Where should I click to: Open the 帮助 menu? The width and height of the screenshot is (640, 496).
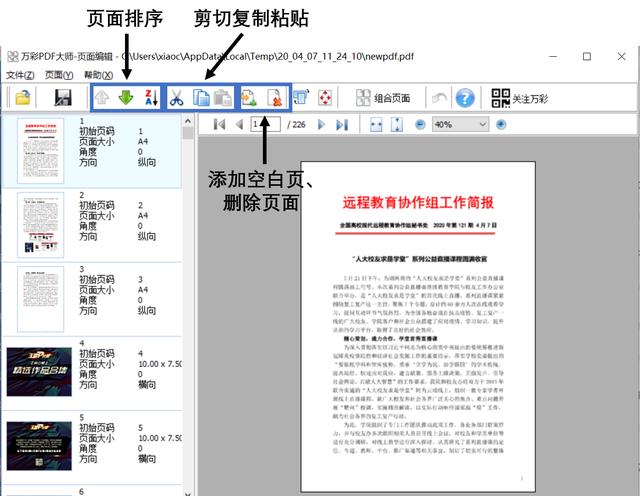tap(98, 75)
